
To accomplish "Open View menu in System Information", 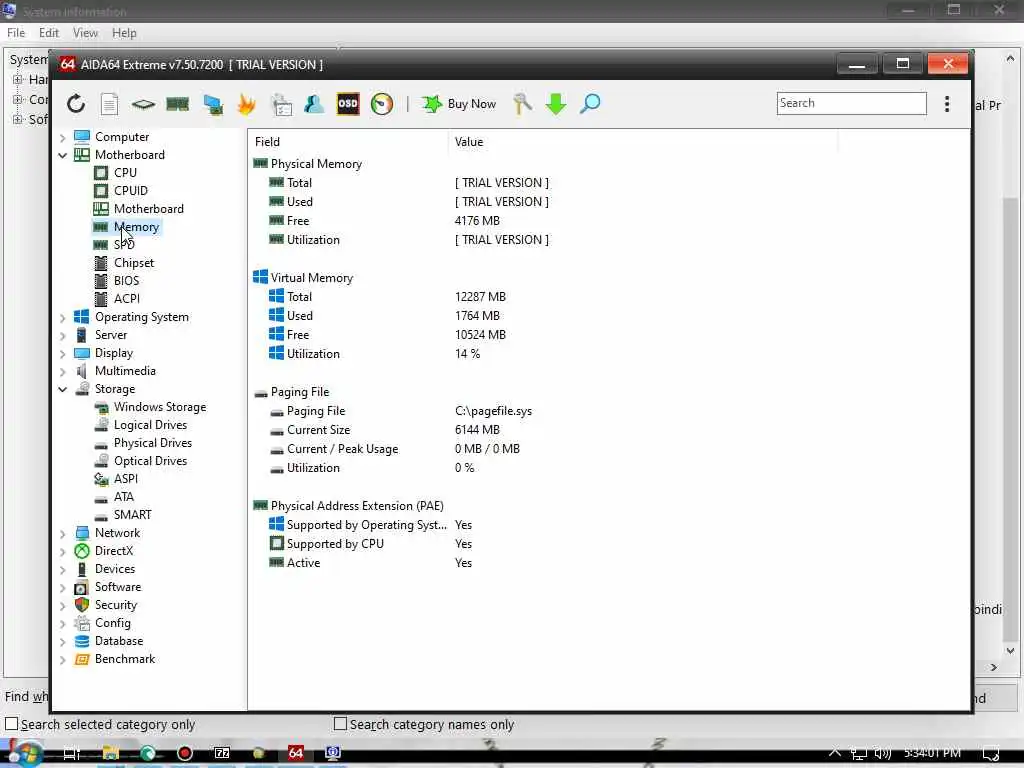I will (85, 33).
